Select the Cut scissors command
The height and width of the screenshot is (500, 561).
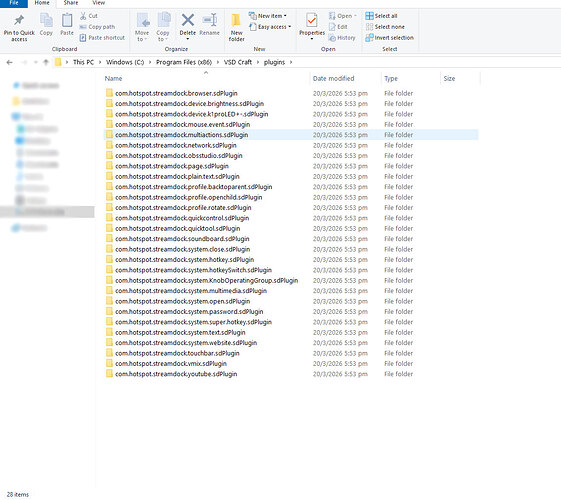[89, 16]
